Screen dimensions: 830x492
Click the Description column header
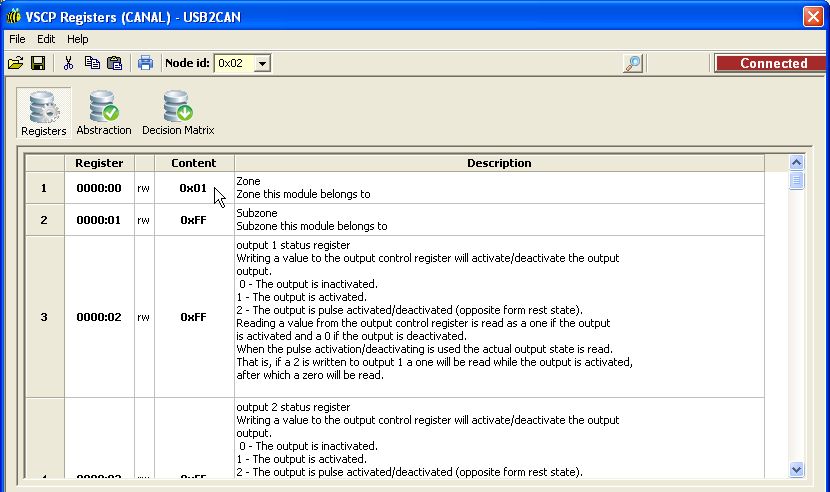(x=498, y=163)
